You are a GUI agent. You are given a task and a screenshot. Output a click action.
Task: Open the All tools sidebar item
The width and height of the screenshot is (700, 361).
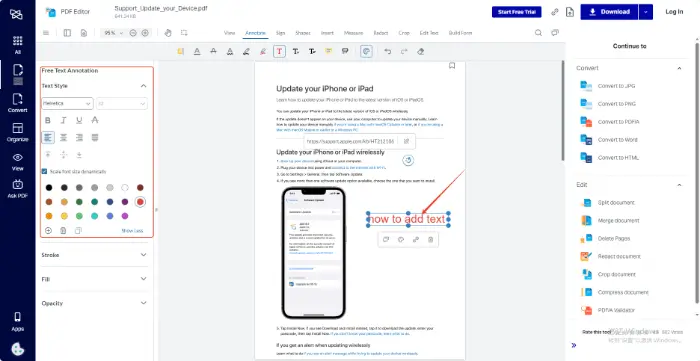pos(17,45)
